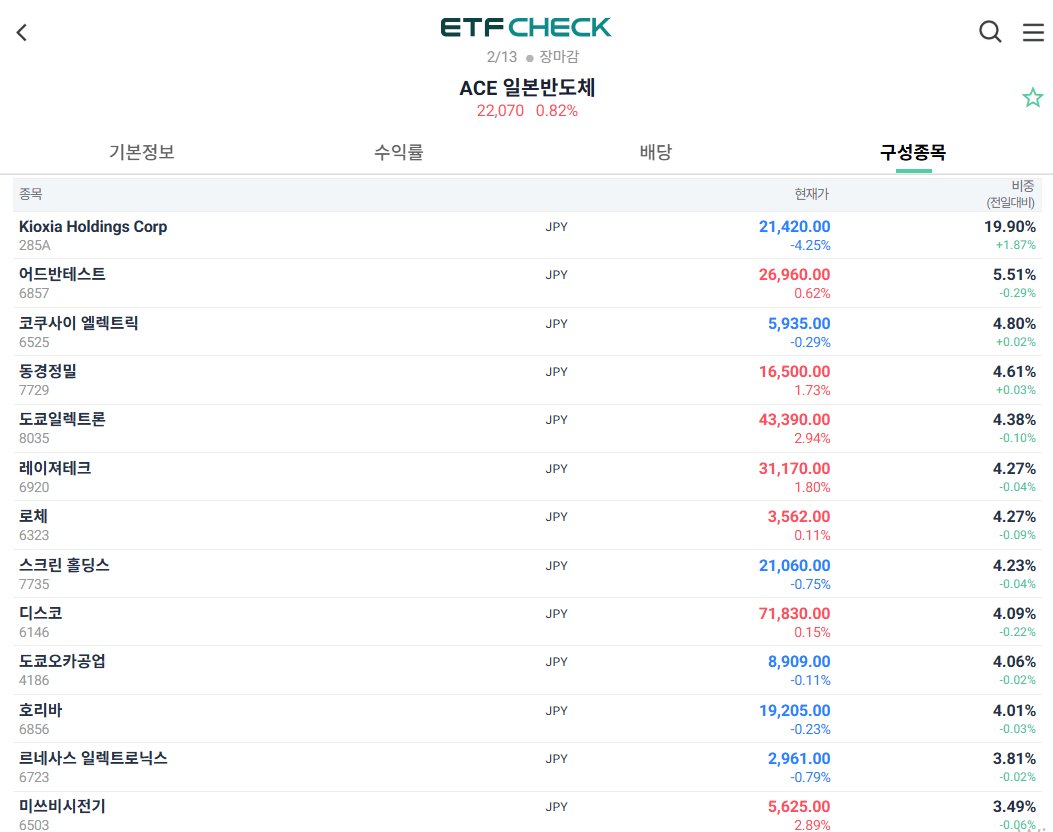Switch to the 배당 tab
This screenshot has height=832, width=1053.
point(655,152)
